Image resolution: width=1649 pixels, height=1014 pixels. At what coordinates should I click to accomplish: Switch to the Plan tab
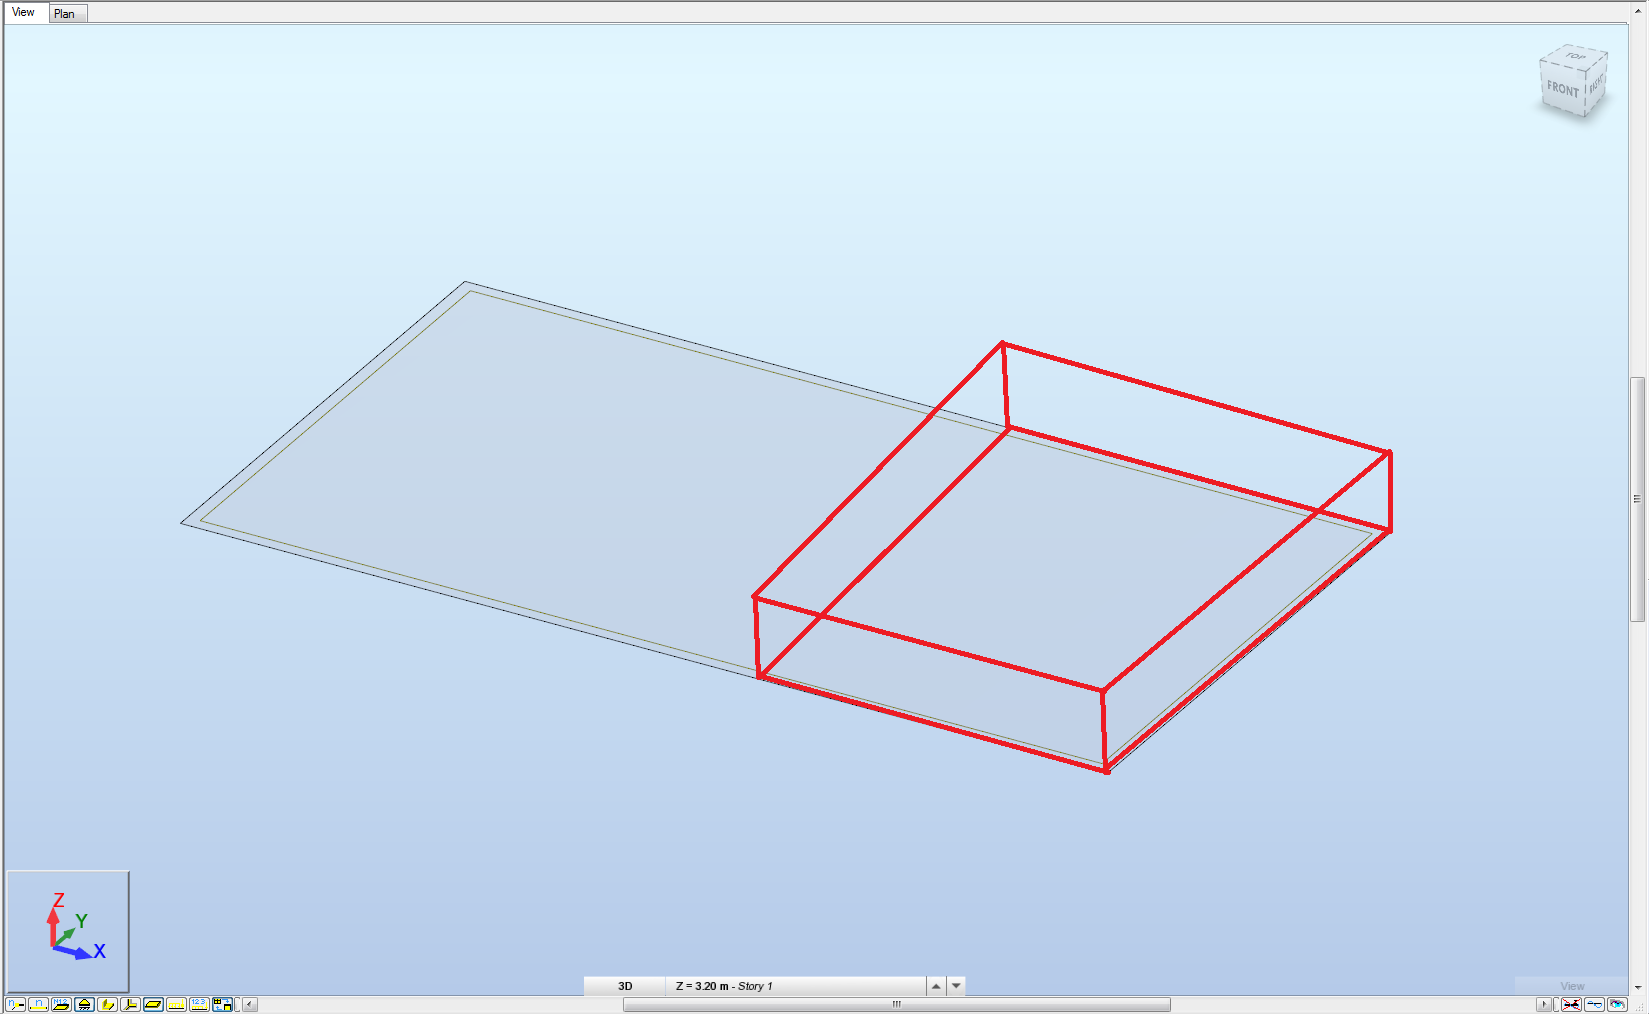pos(66,13)
